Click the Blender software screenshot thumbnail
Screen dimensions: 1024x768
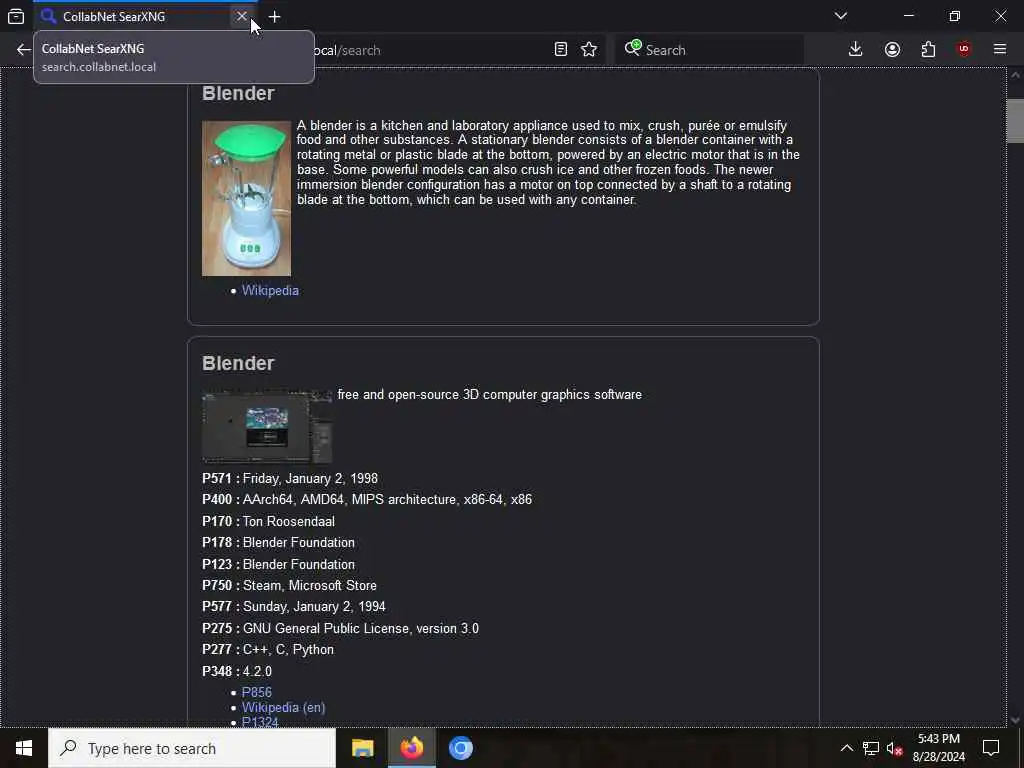click(x=267, y=426)
